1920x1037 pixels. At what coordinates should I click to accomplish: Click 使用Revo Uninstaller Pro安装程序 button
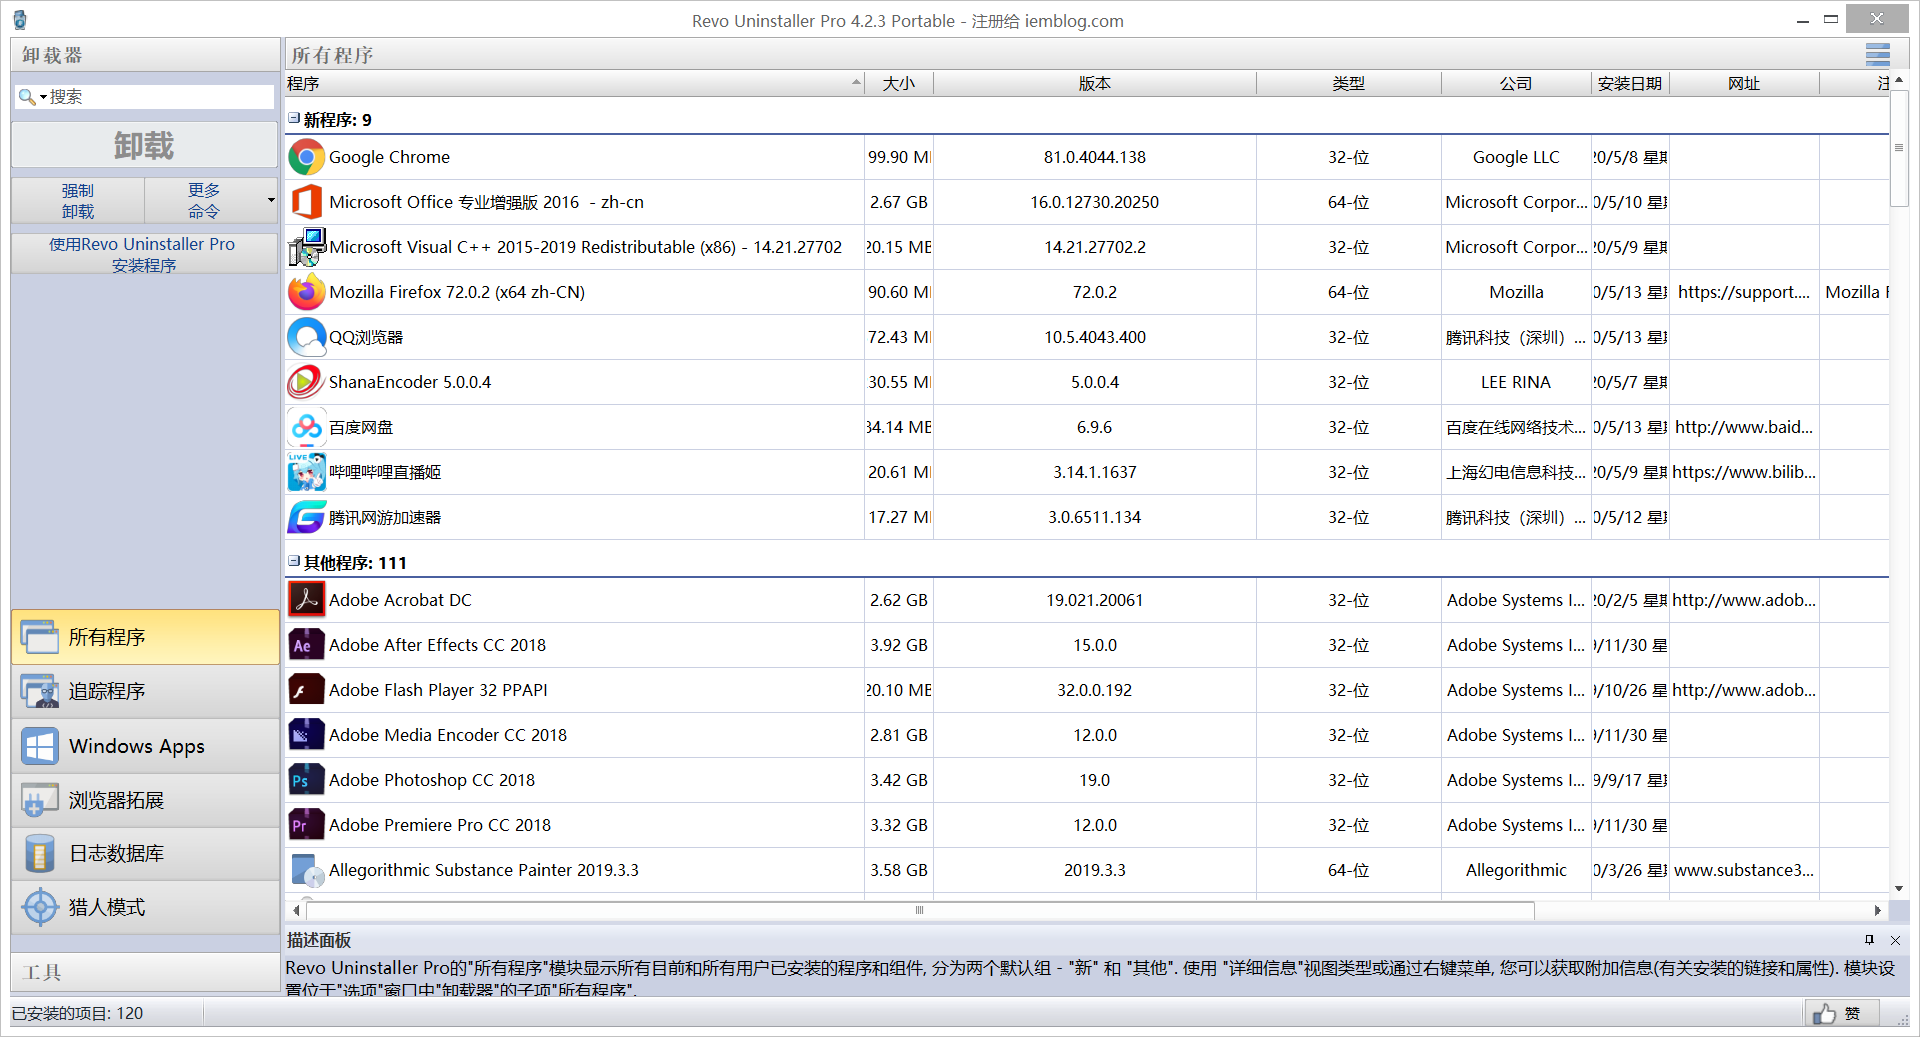pyautogui.click(x=145, y=254)
